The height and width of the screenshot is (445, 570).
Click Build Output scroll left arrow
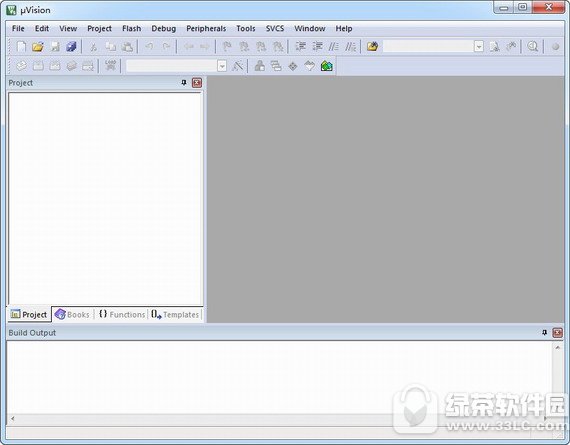tap(13, 419)
